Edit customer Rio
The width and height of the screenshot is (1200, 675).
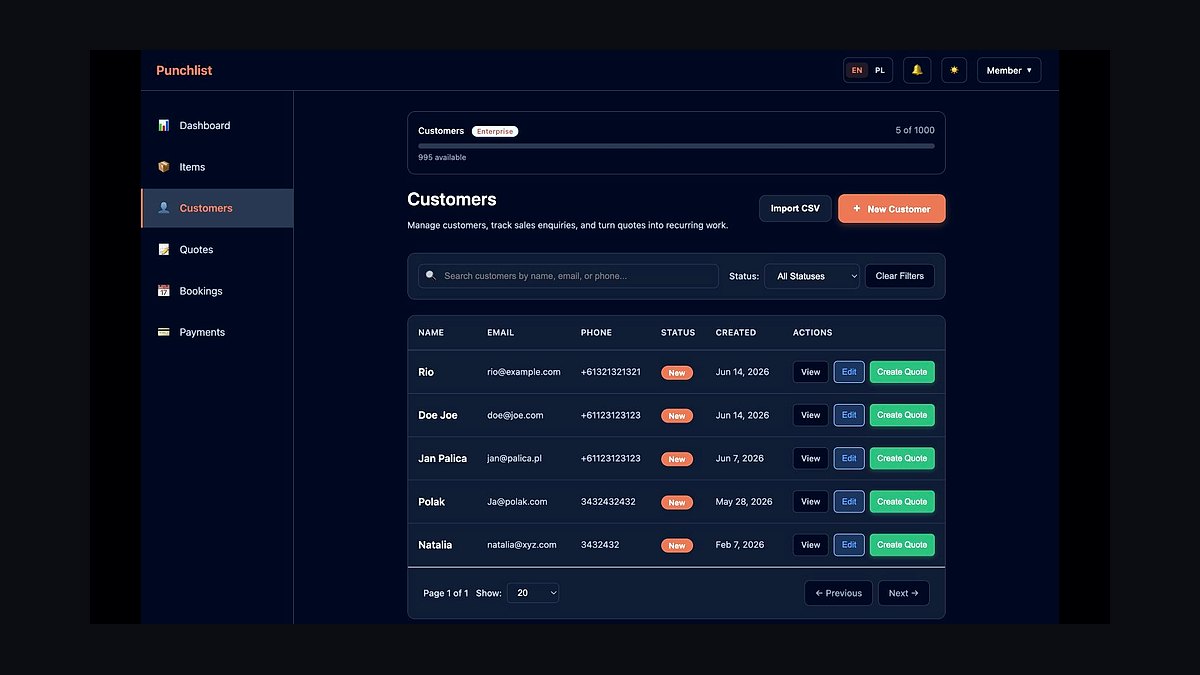tap(849, 372)
